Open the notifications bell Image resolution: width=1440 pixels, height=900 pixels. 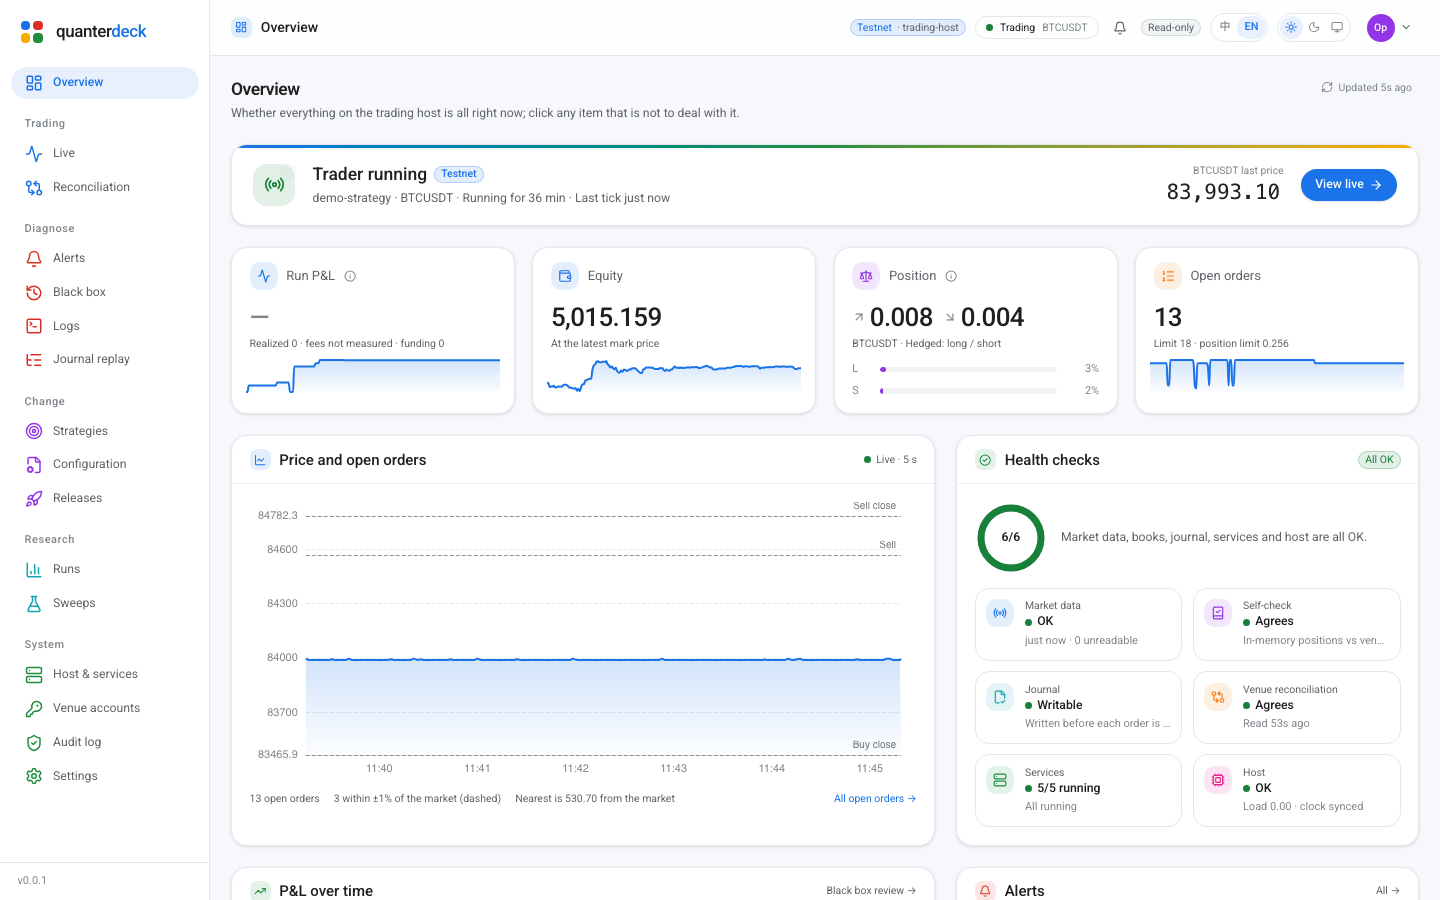[x=1120, y=28]
